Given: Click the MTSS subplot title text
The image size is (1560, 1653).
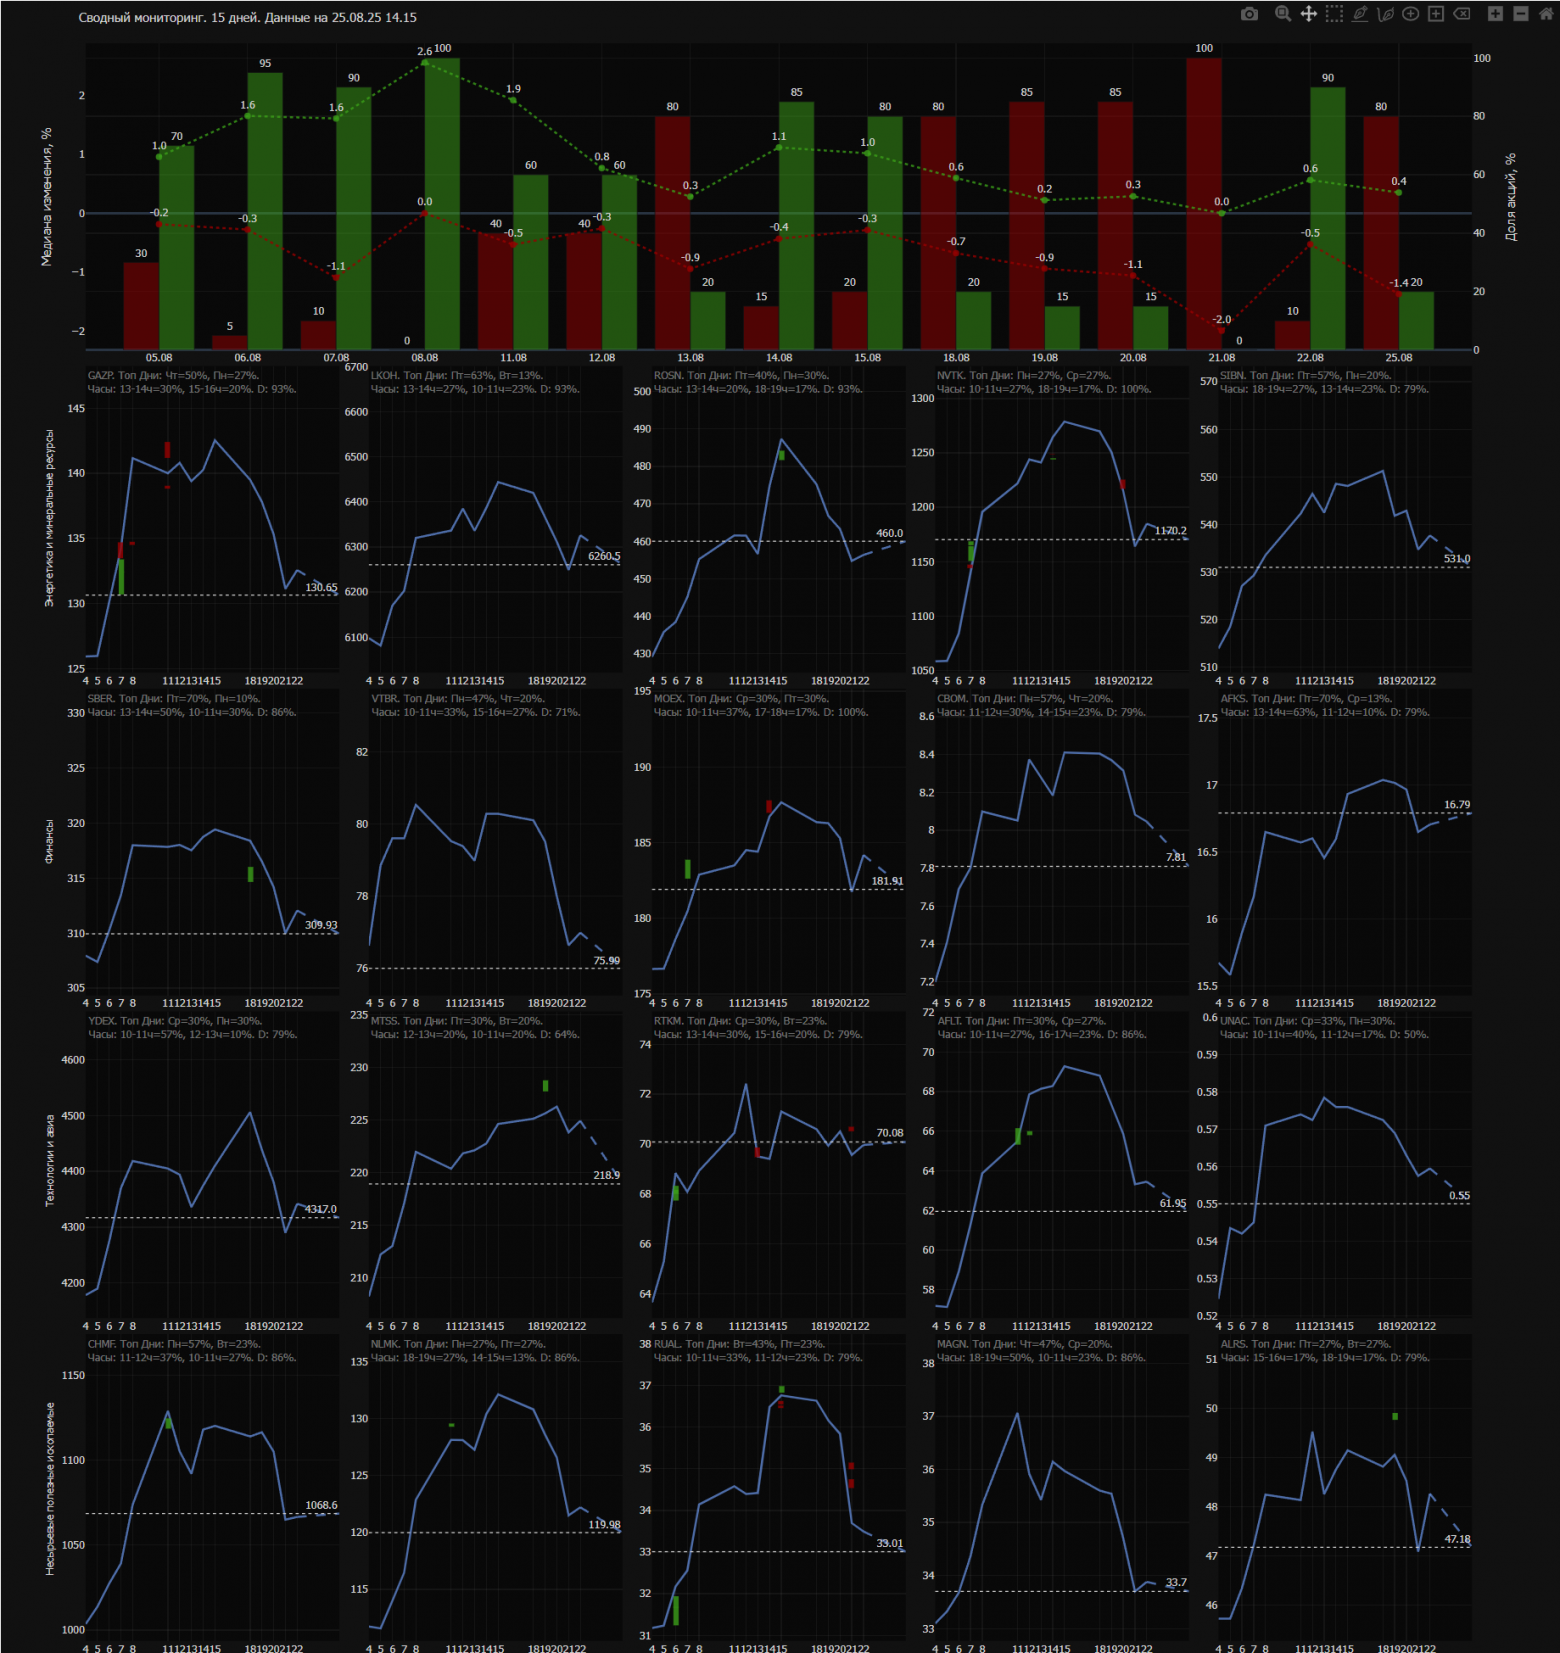Looking at the screenshot, I should [475, 1027].
